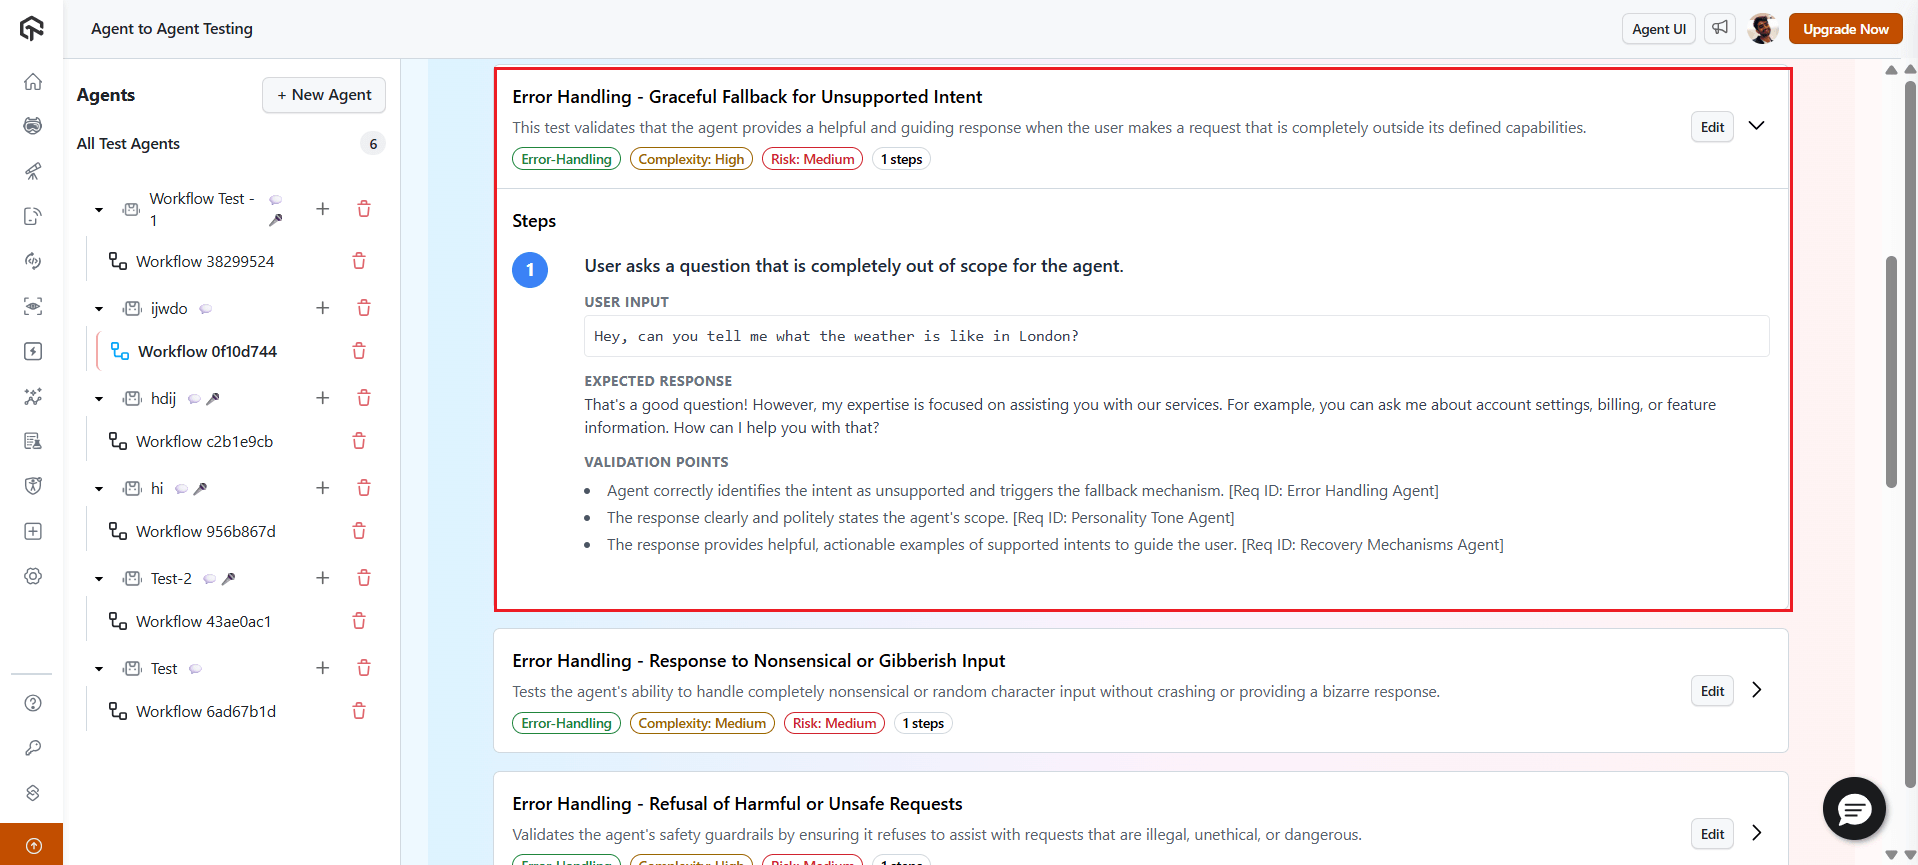The height and width of the screenshot is (865, 1918).
Task: Edit the Graceful Fallback test case
Action: pyautogui.click(x=1712, y=127)
